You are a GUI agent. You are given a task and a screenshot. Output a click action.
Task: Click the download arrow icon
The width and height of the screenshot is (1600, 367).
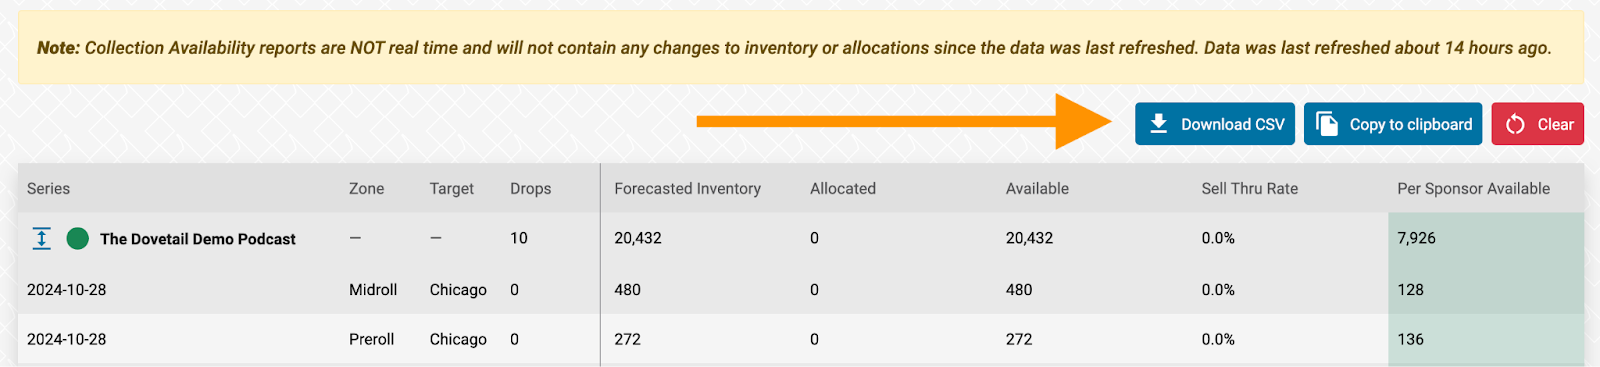(1158, 124)
